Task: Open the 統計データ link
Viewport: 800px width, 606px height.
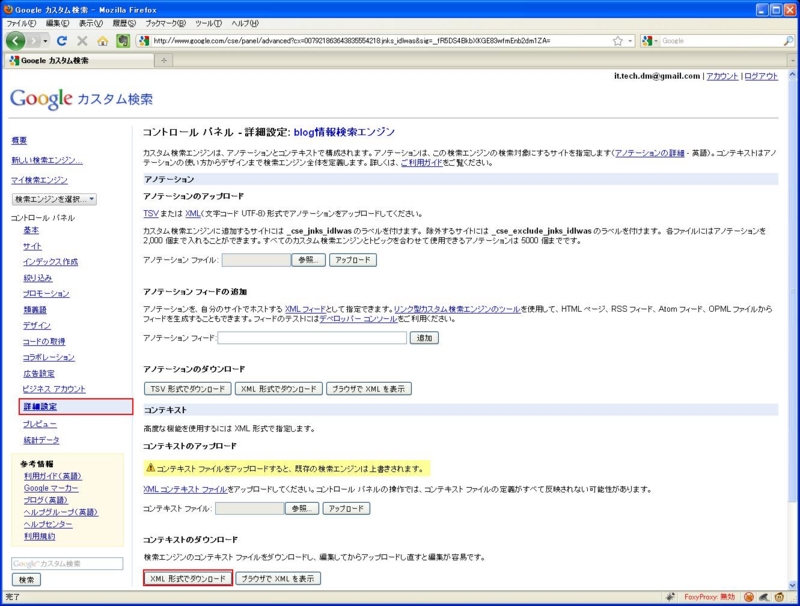Action: coord(41,440)
